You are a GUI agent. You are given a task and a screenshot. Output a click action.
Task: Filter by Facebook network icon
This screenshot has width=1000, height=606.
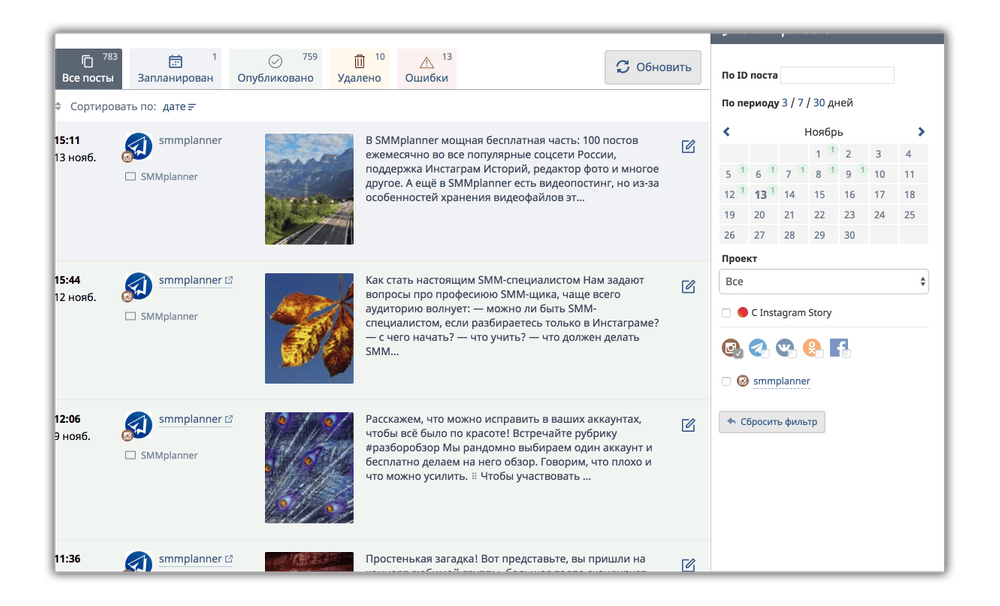839,348
